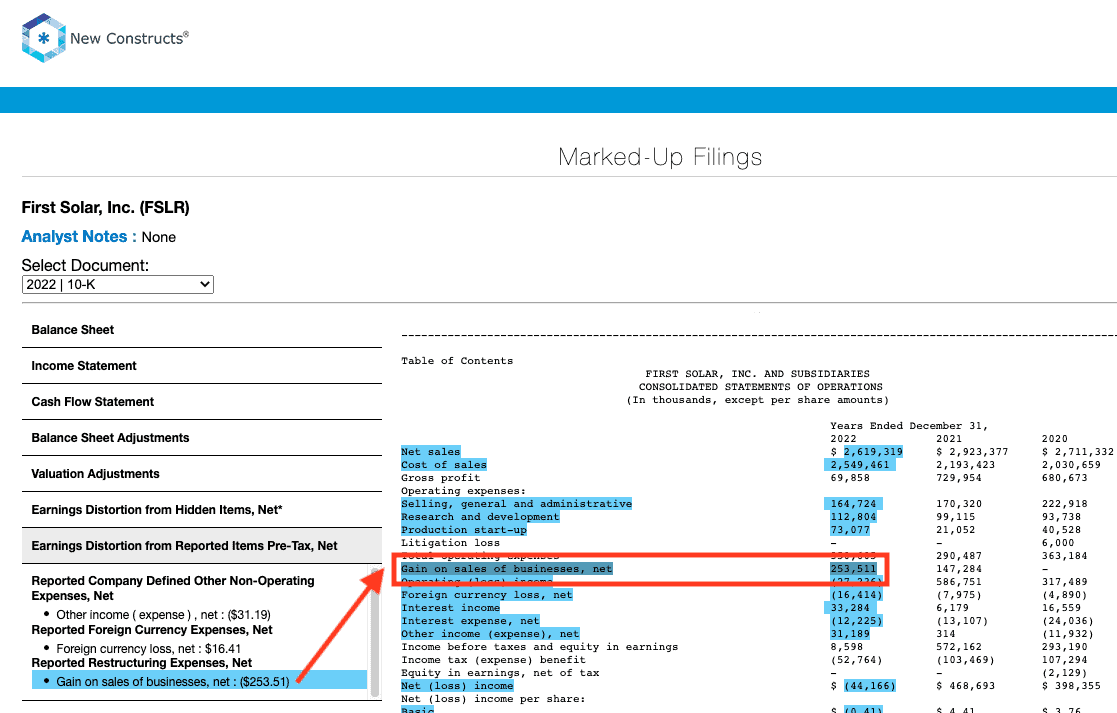Click highlighted Interest income label

tap(450, 608)
